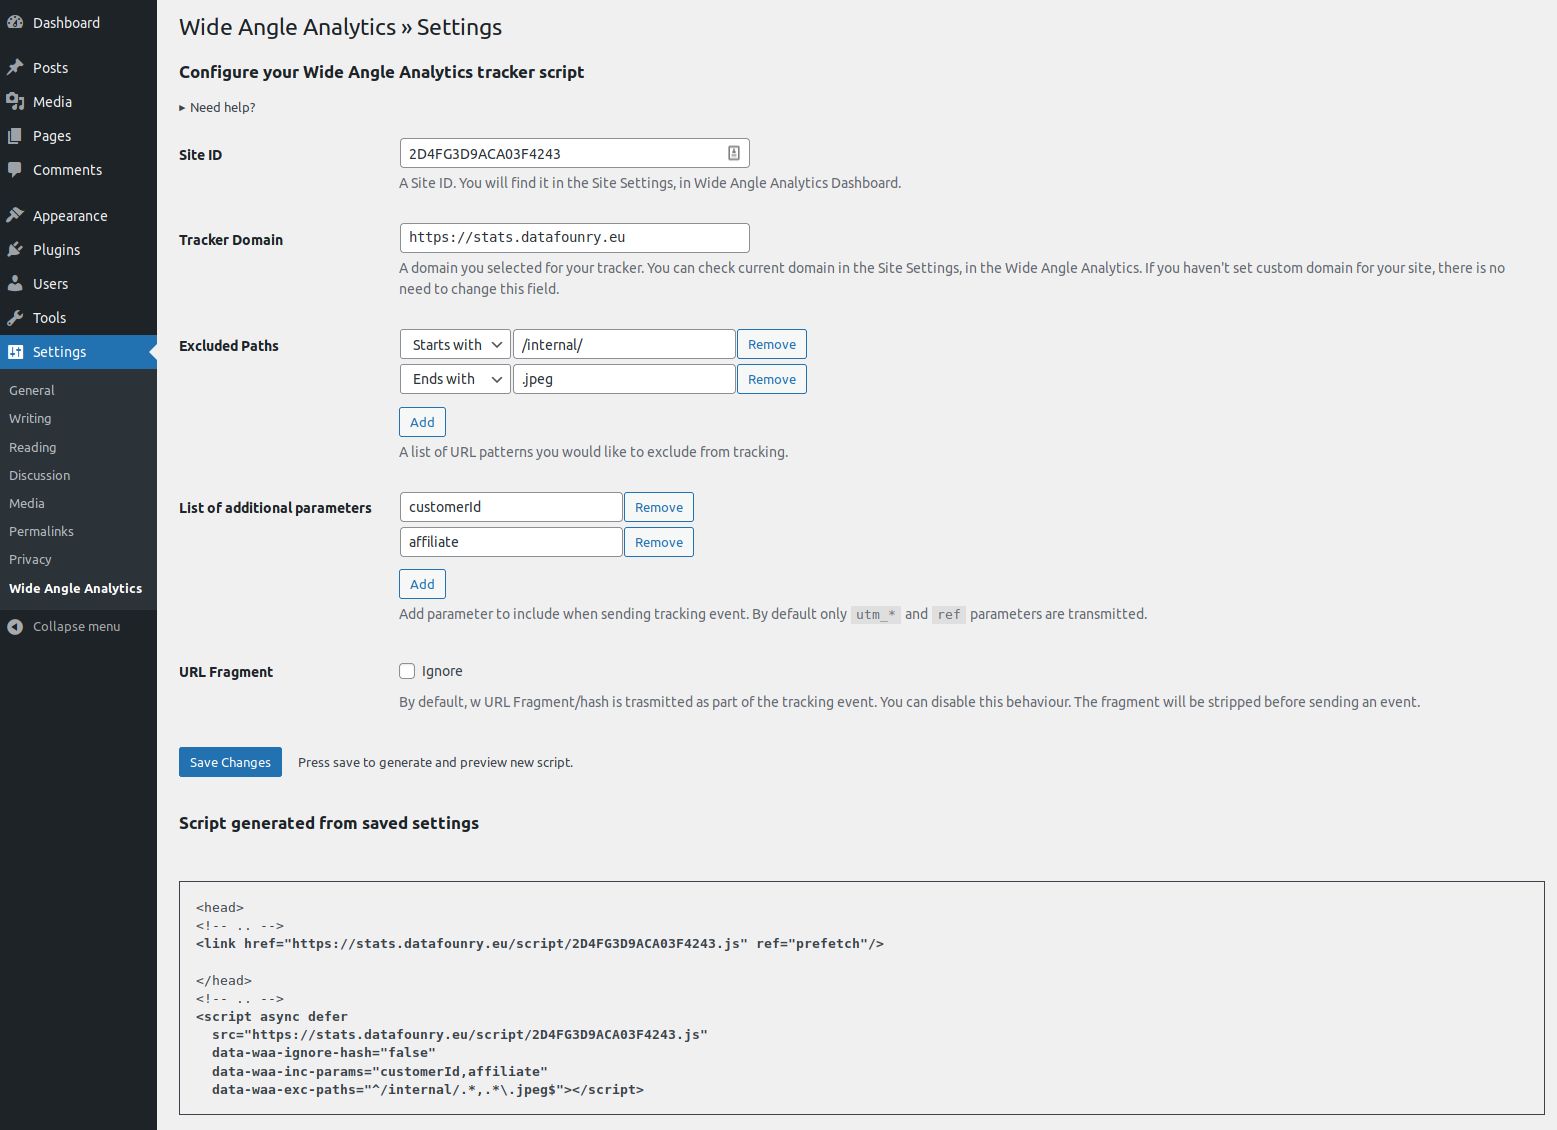1557x1130 pixels.
Task: Click the Posts pushpin icon
Action: point(15,68)
